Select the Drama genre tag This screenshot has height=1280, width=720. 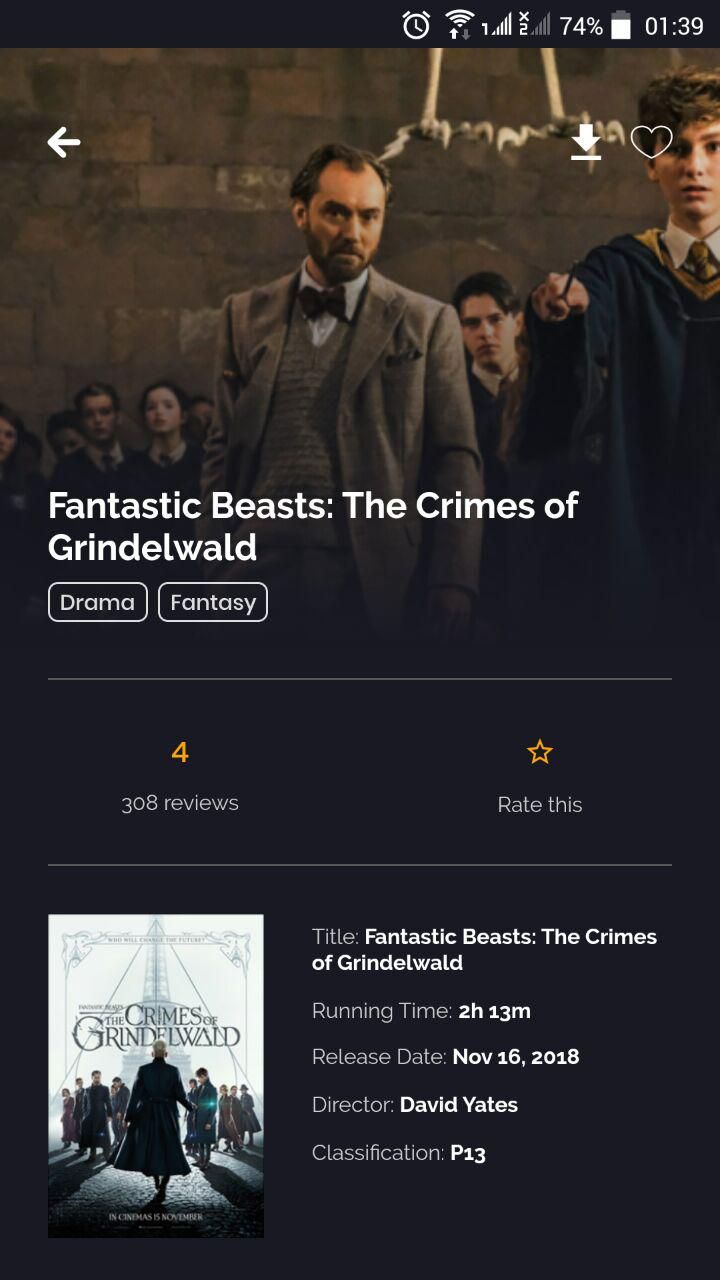pos(98,602)
